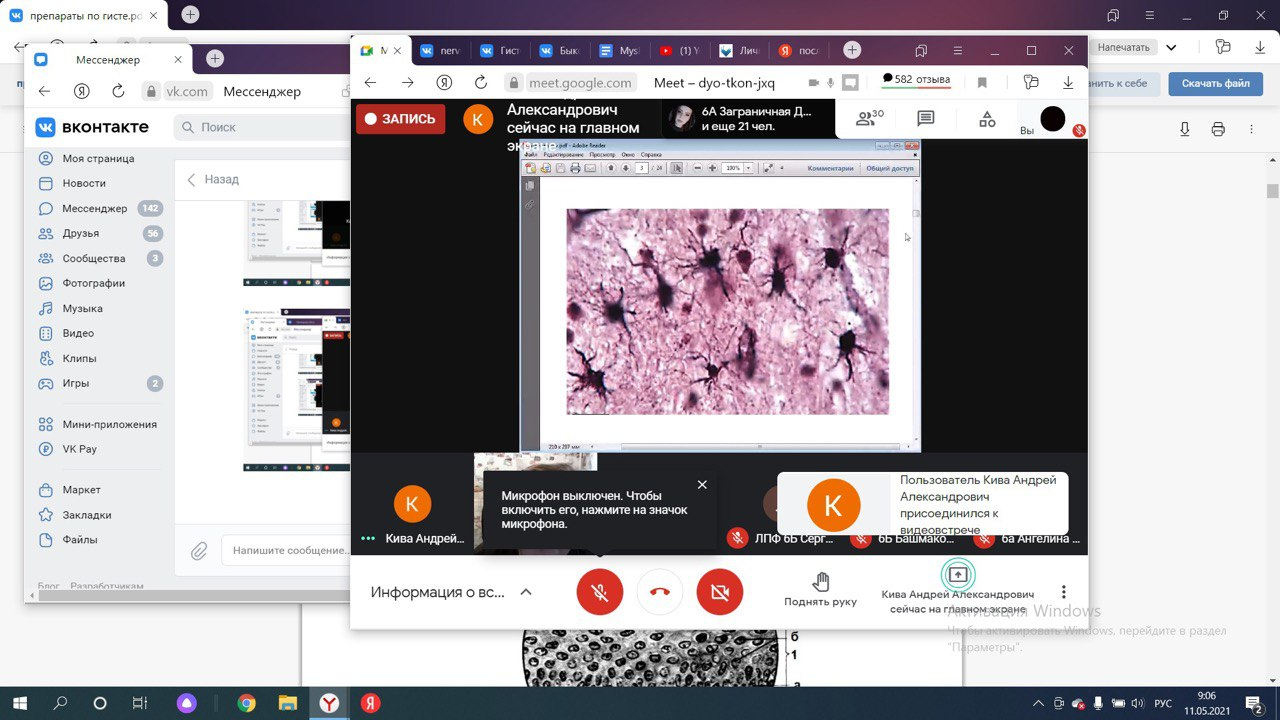This screenshot has height=720, width=1280.
Task: Click the Yandex home icon in Meet window
Action: coord(444,83)
